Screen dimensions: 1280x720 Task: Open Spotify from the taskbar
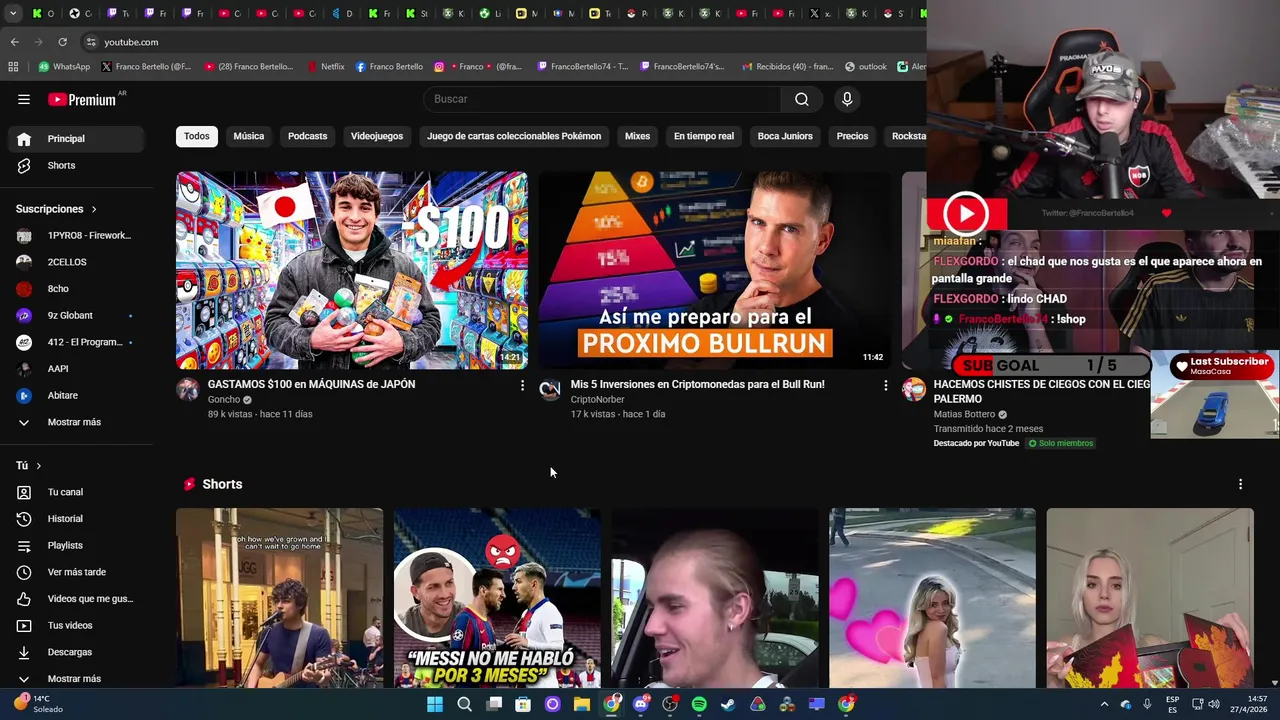699,704
